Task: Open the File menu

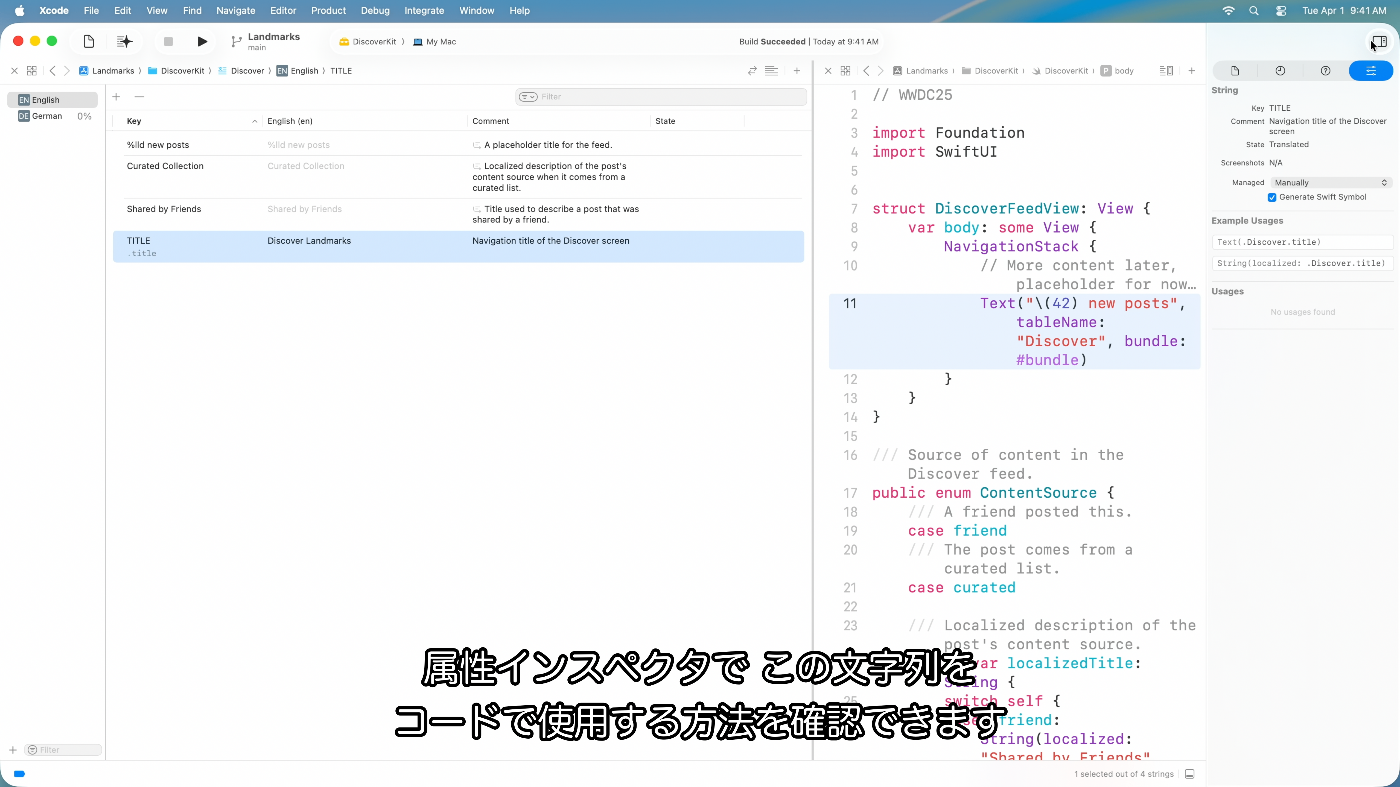Action: tap(91, 10)
